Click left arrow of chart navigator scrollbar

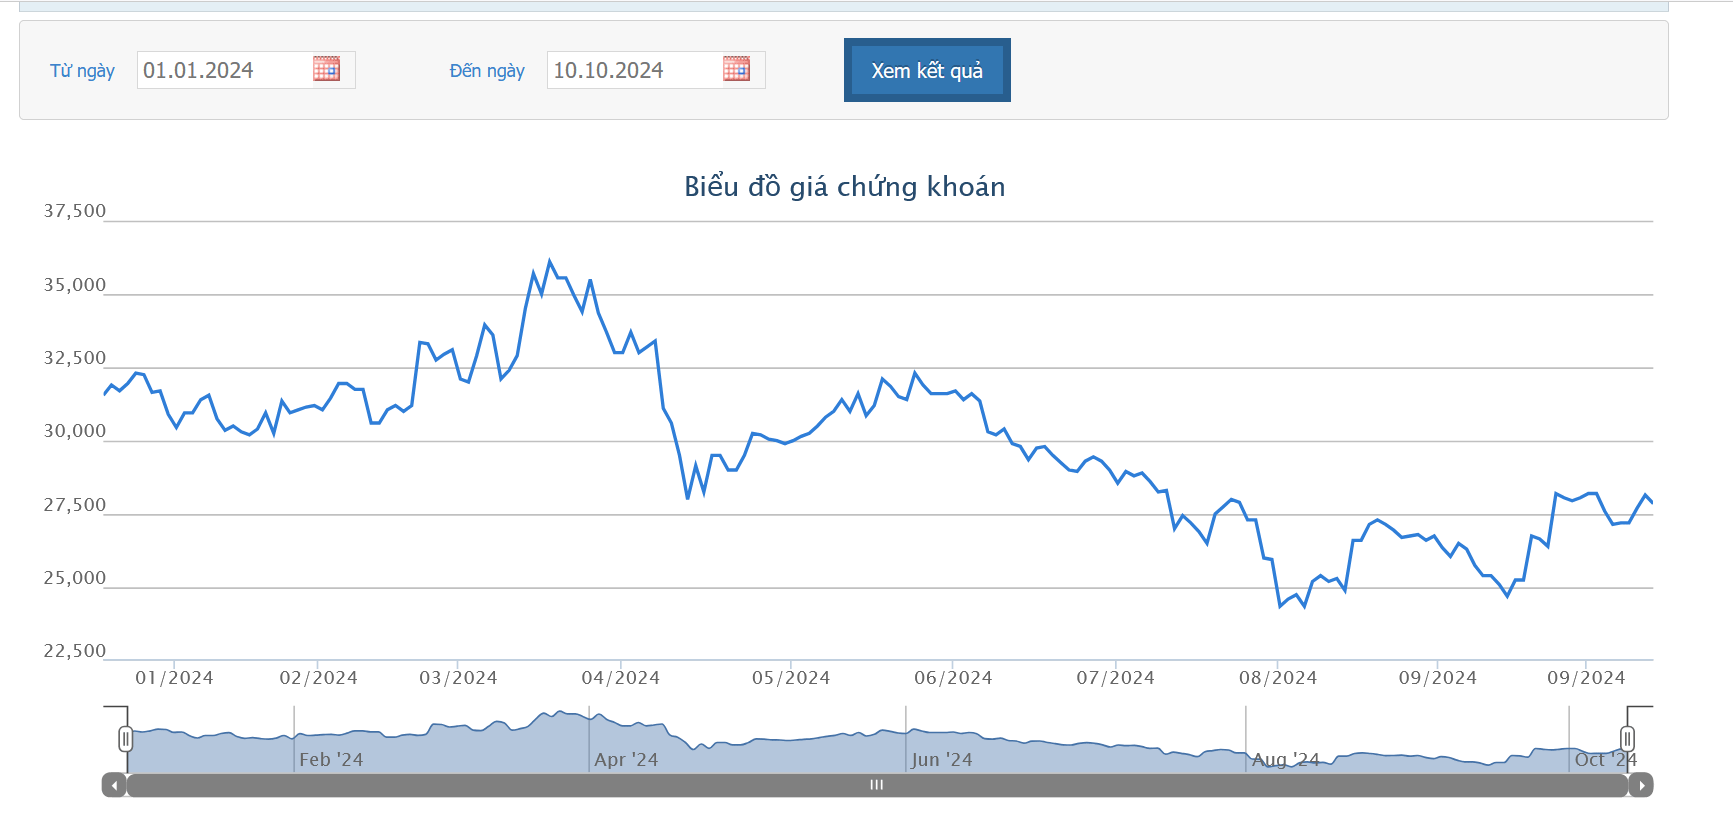[x=114, y=785]
